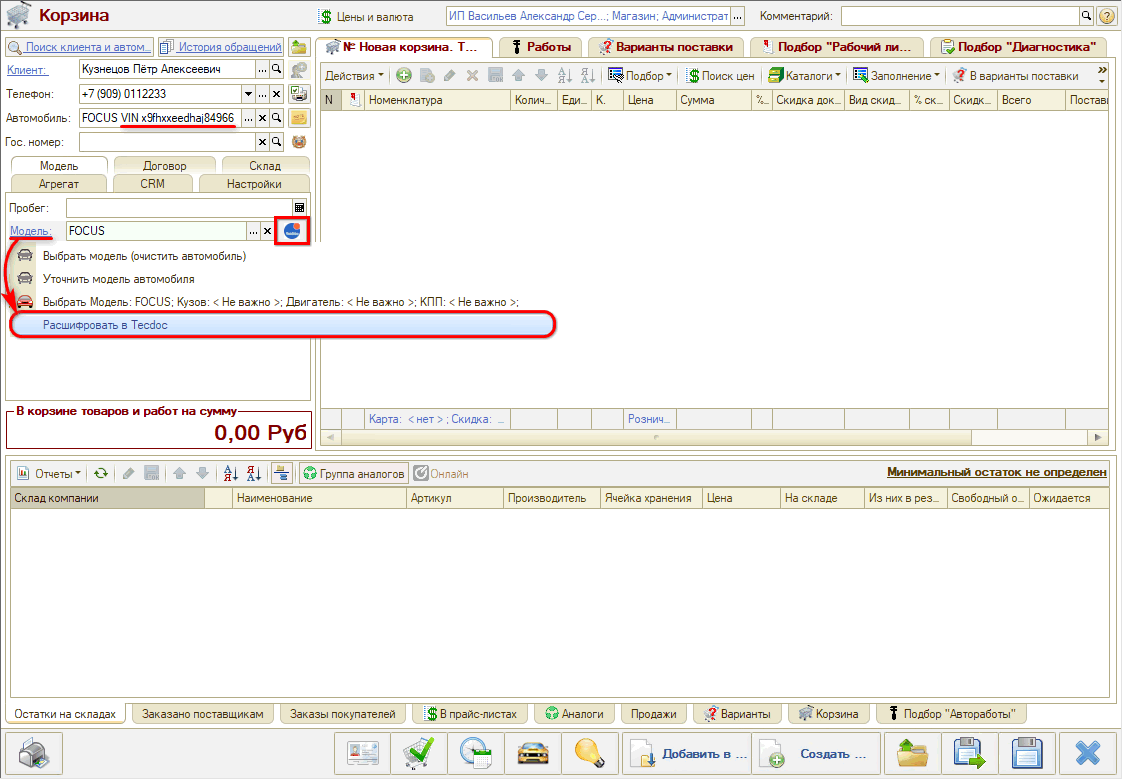Viewport: 1122px width, 779px height.
Task: Click the shopping cart checkmark icon
Action: click(x=416, y=754)
